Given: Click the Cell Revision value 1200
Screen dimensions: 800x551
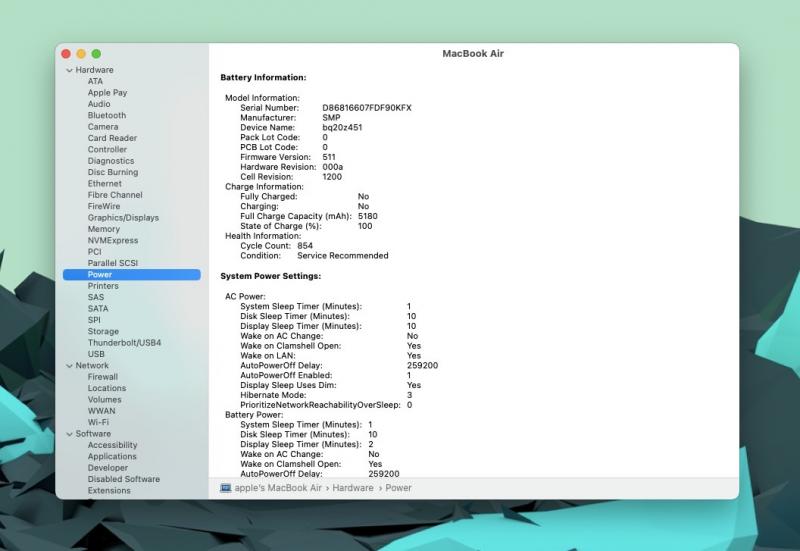Looking at the screenshot, I should 332,177.
